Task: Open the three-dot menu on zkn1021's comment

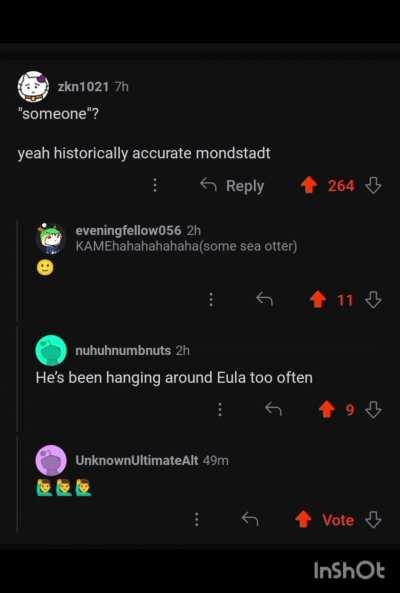Action: coord(155,185)
